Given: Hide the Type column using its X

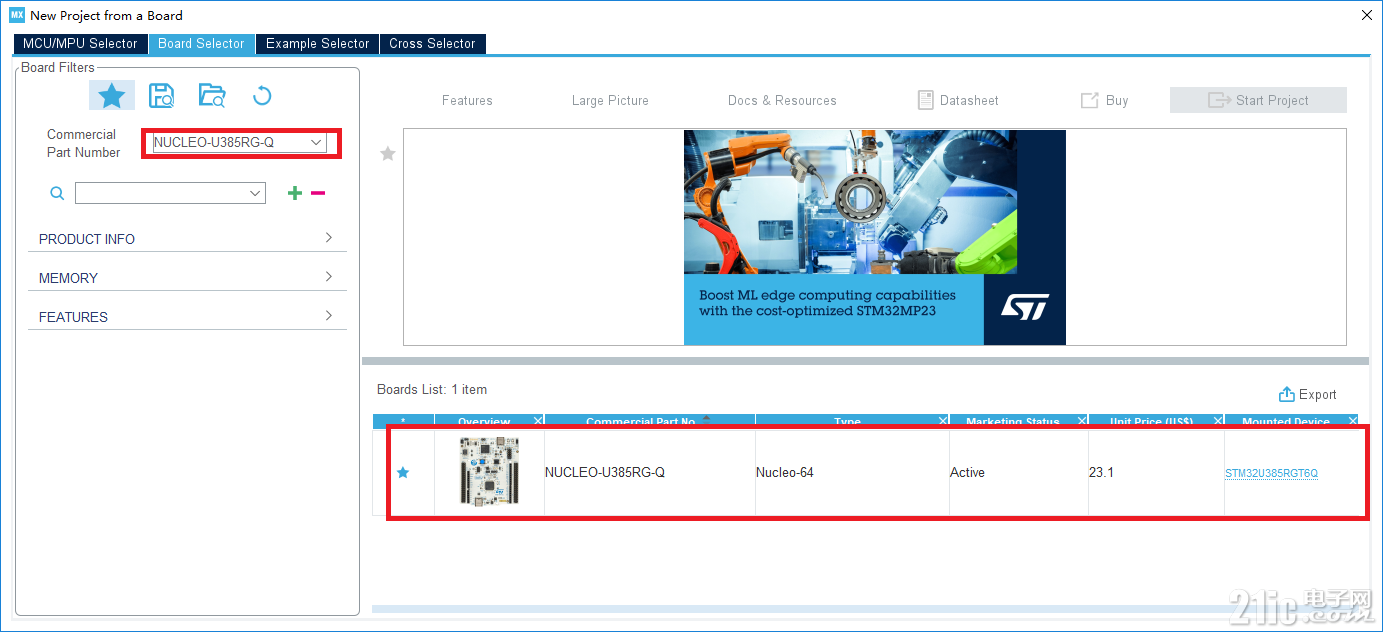Looking at the screenshot, I should (943, 421).
